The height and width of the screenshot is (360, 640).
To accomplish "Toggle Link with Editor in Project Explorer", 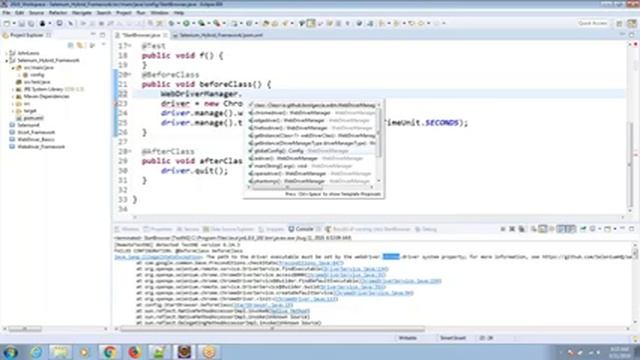I will tap(80, 45).
